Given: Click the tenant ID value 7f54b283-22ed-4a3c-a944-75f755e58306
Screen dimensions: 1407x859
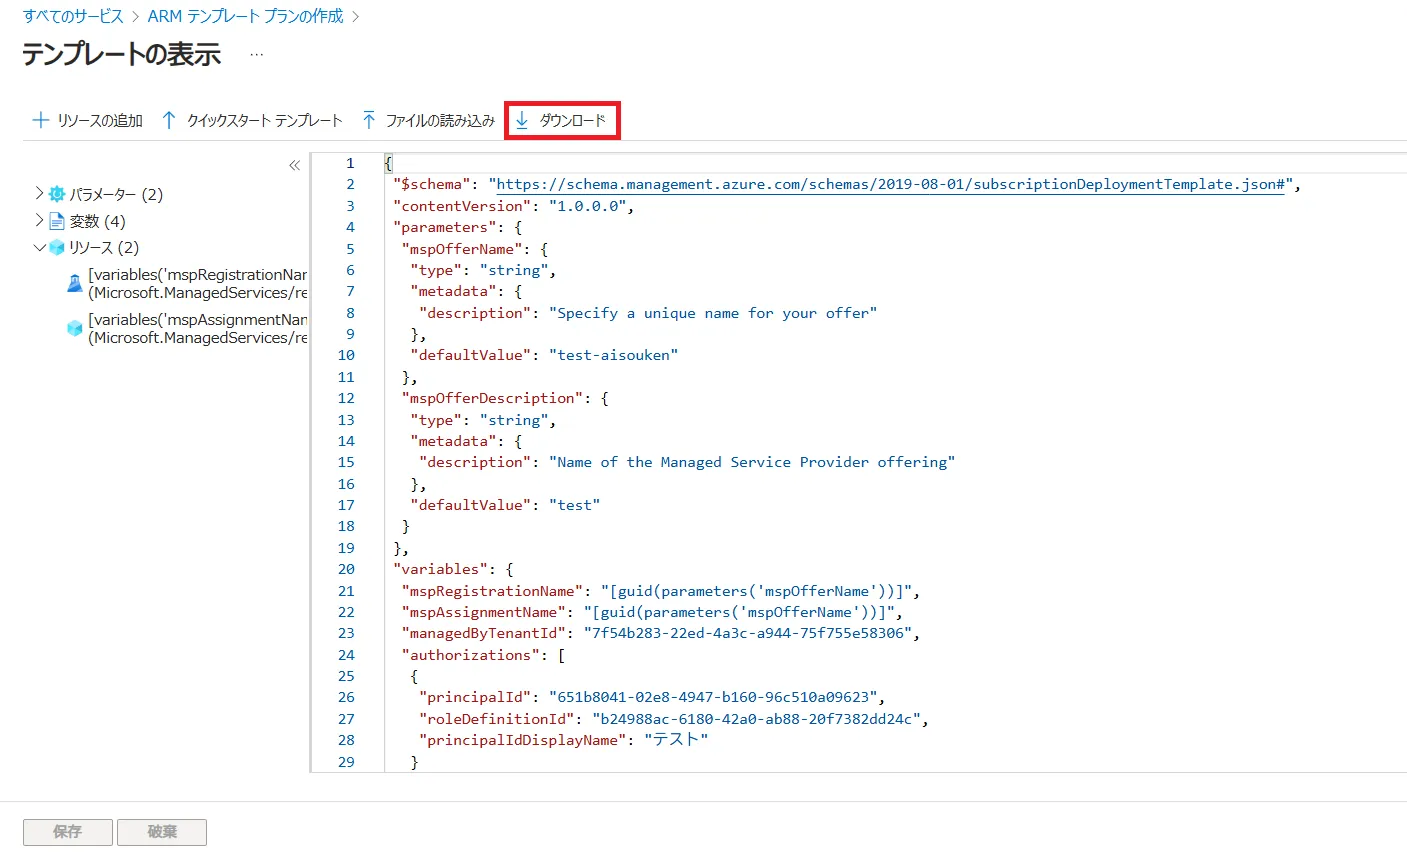Looking at the screenshot, I should pyautogui.click(x=747, y=633).
